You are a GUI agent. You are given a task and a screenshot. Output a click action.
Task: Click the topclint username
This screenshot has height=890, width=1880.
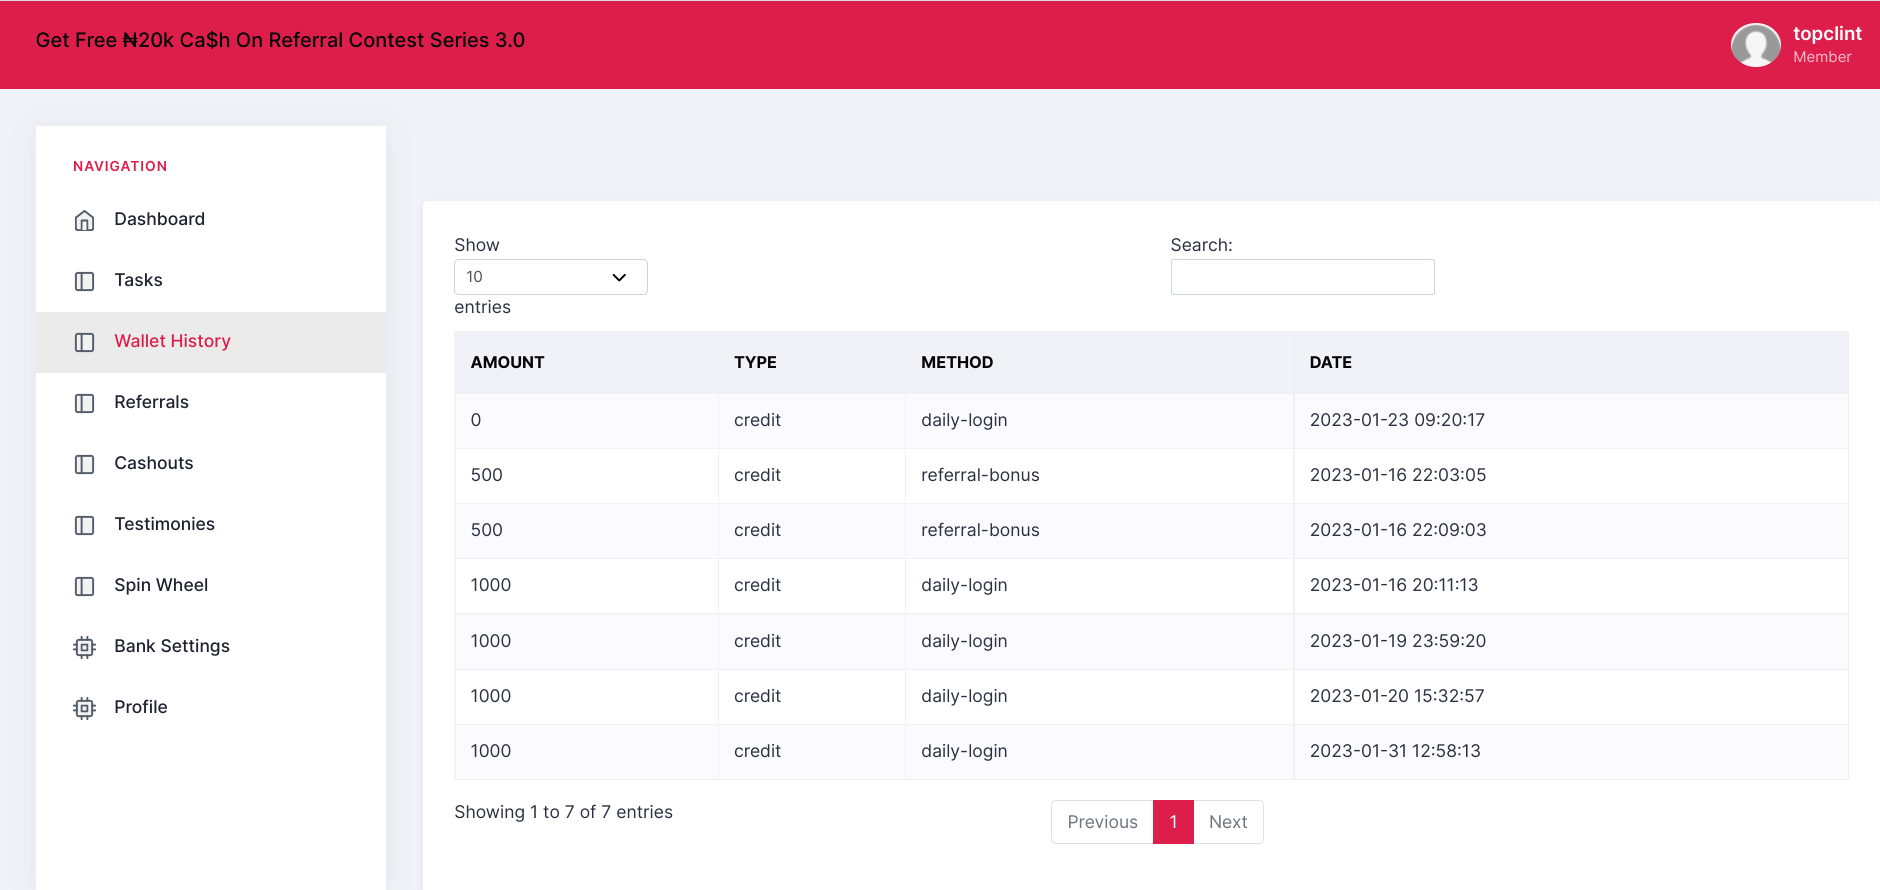(1827, 34)
